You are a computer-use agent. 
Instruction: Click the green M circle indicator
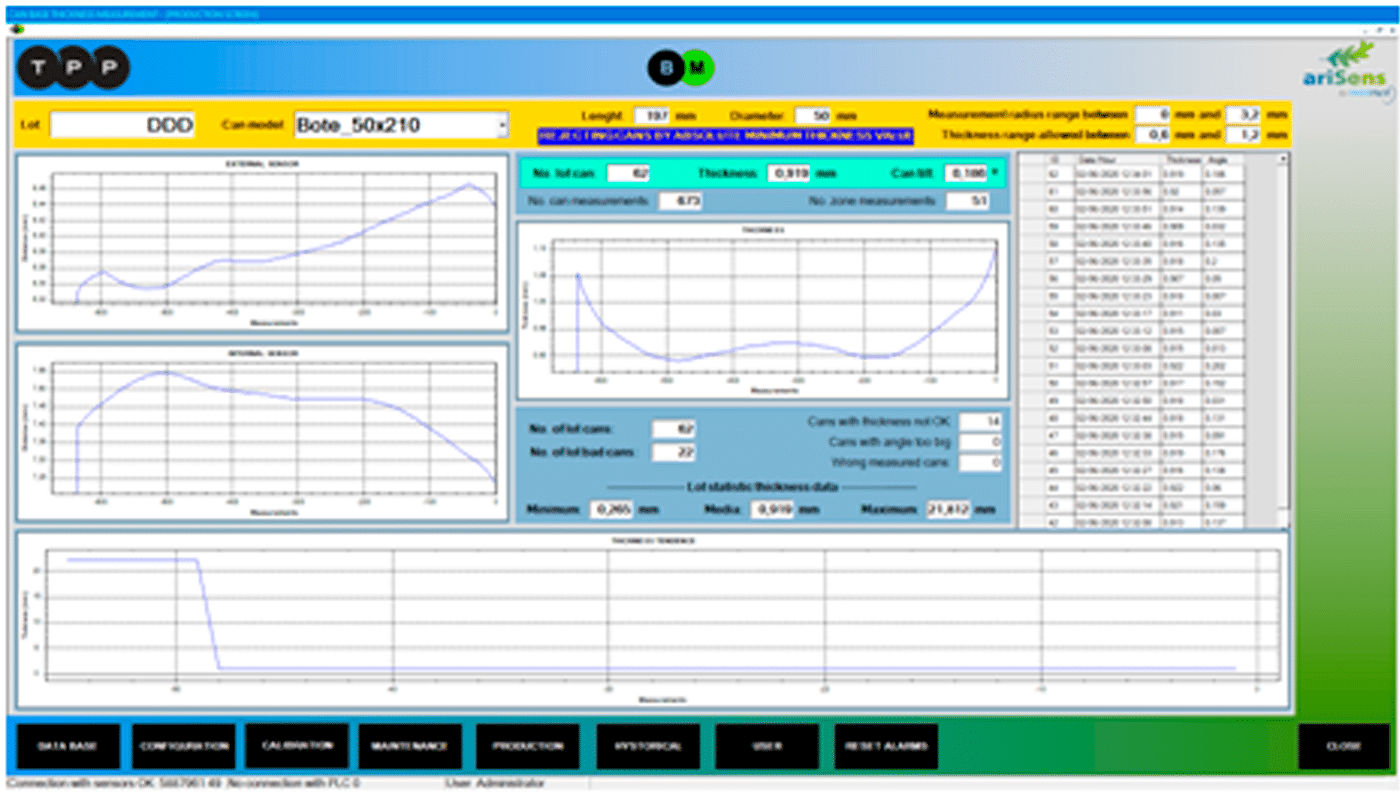[x=698, y=68]
